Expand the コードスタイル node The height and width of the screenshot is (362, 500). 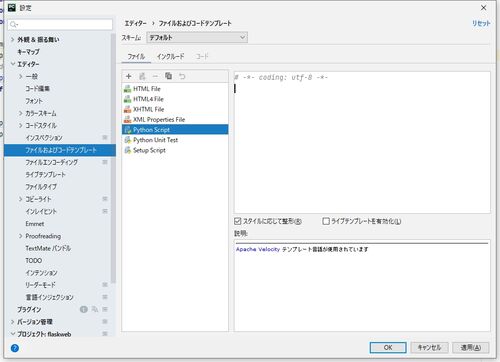tap(21, 125)
